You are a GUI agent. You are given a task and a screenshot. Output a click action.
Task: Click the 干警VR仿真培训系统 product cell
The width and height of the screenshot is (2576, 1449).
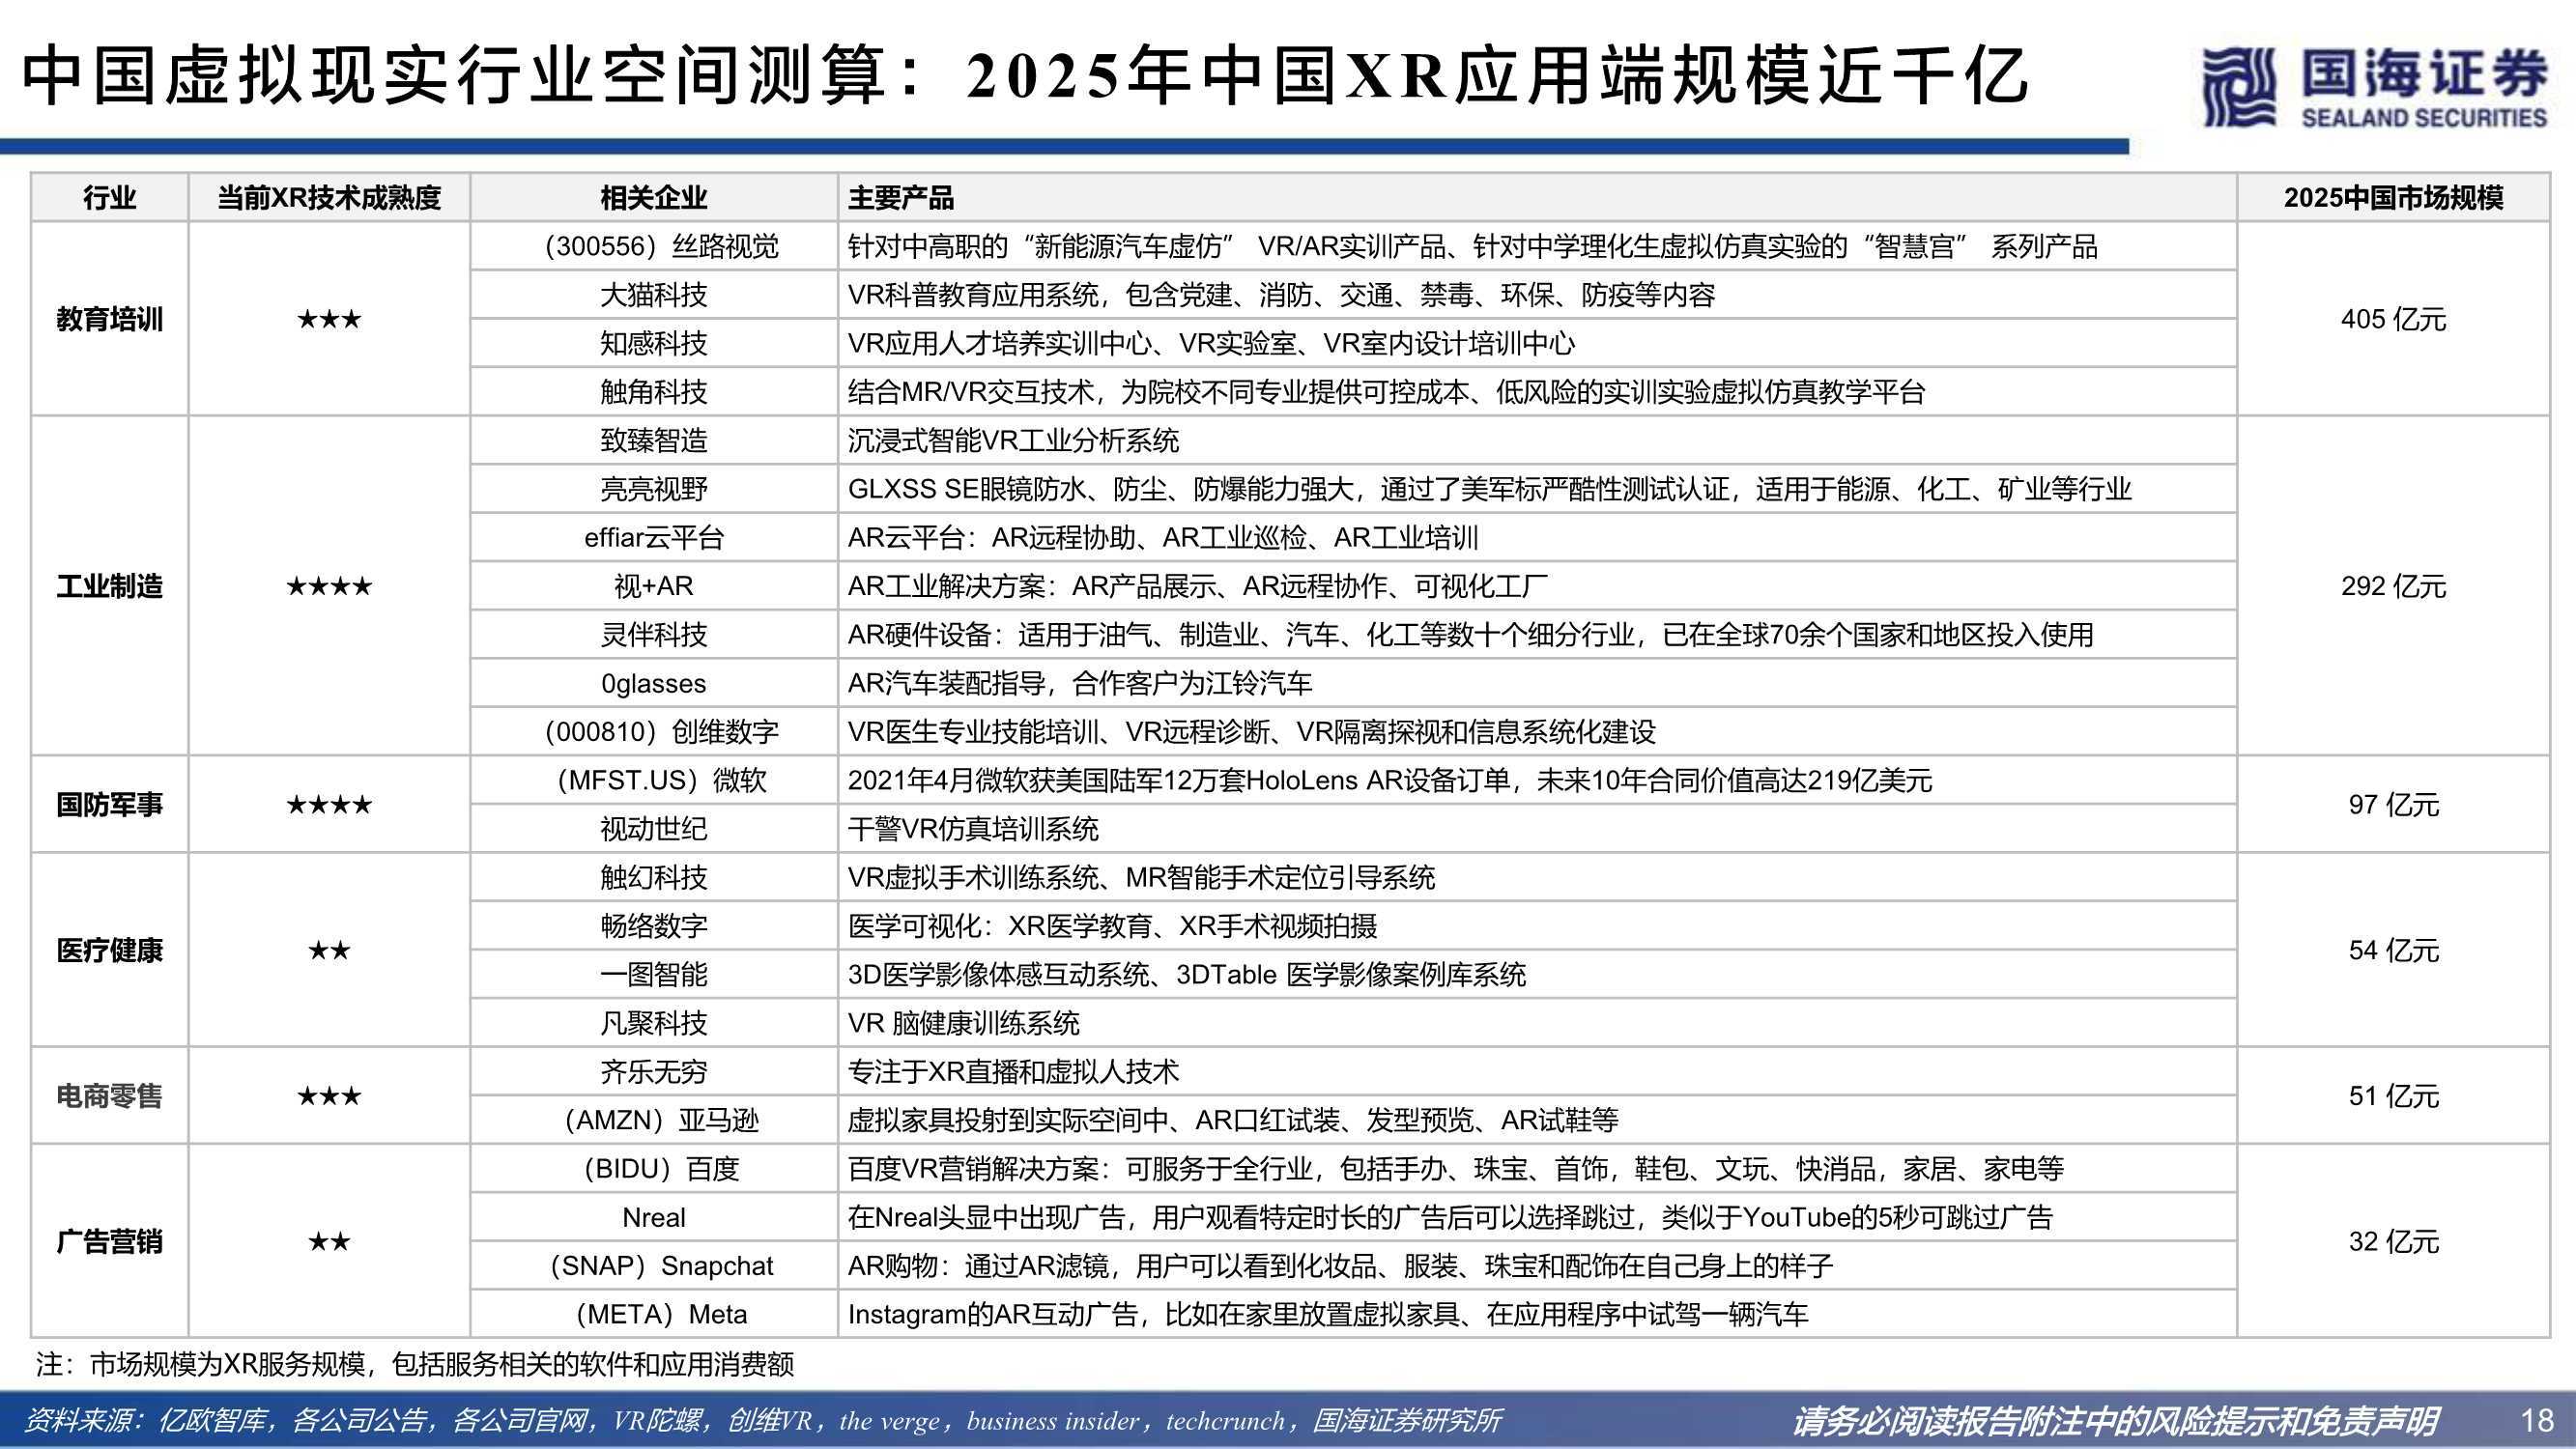click(1537, 828)
